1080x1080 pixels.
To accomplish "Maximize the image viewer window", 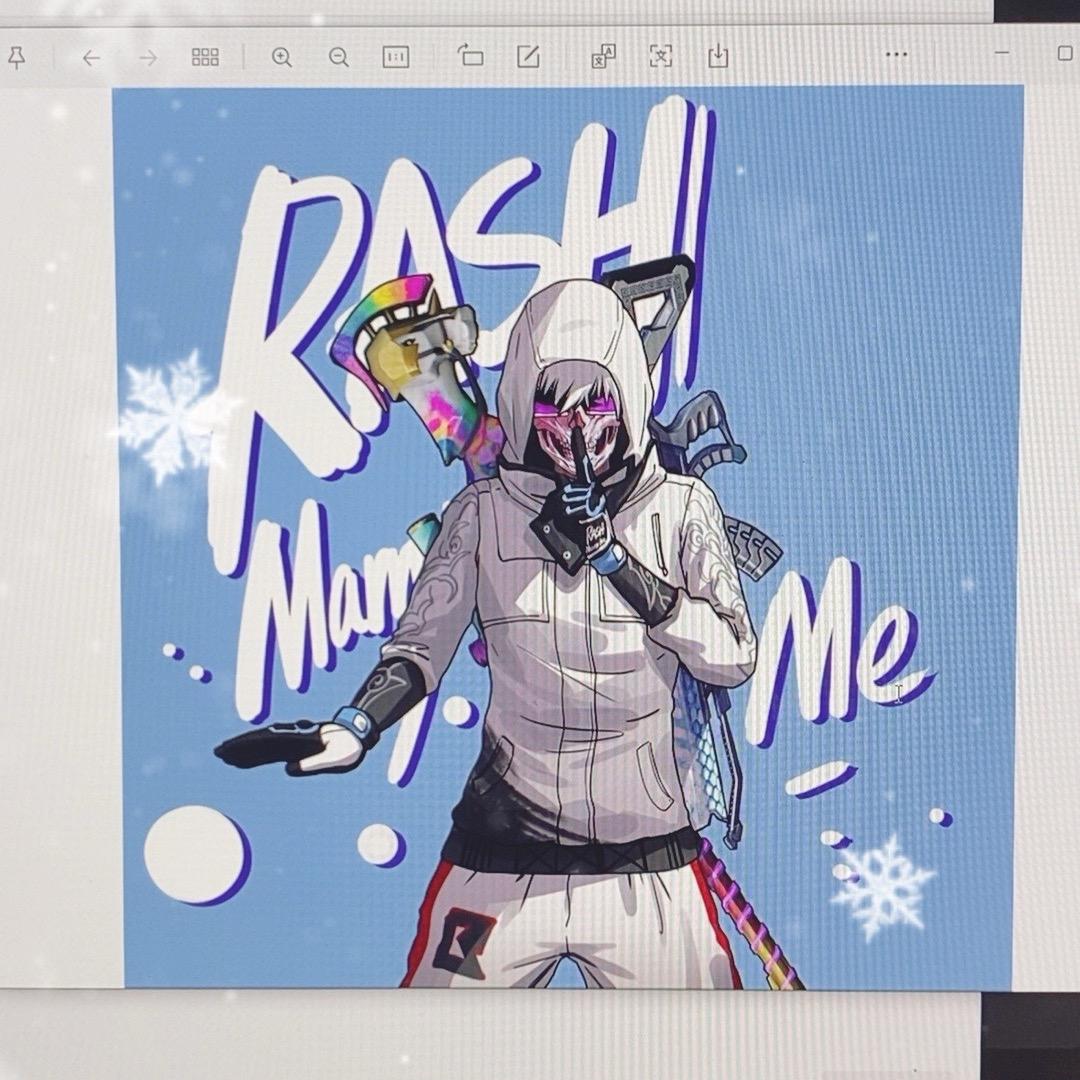I will [1065, 53].
